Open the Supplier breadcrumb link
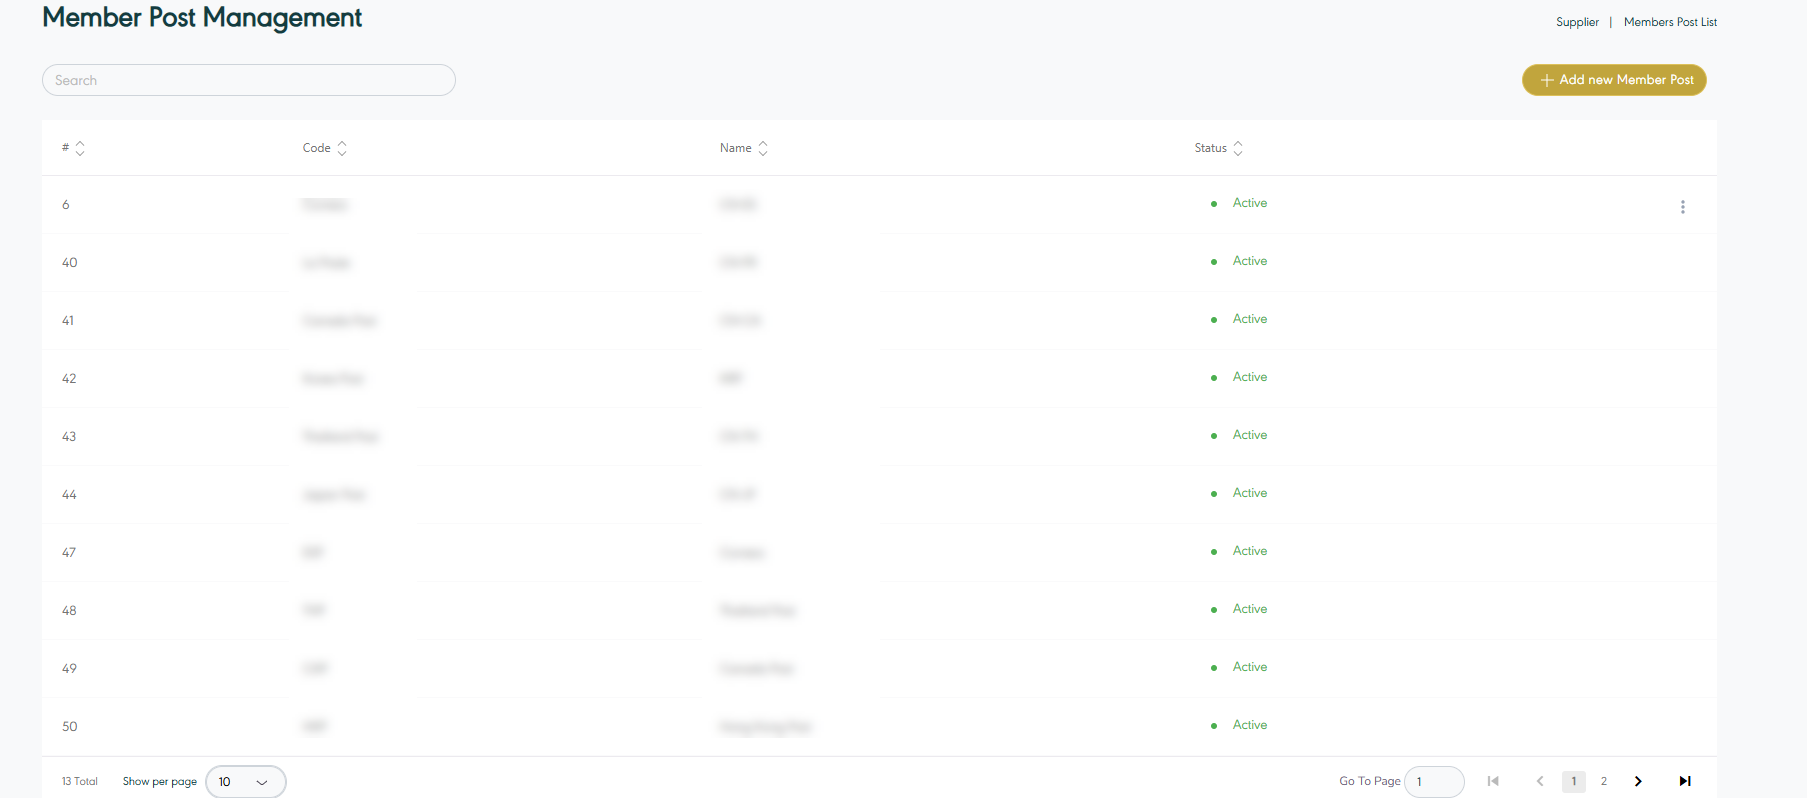 click(x=1577, y=22)
